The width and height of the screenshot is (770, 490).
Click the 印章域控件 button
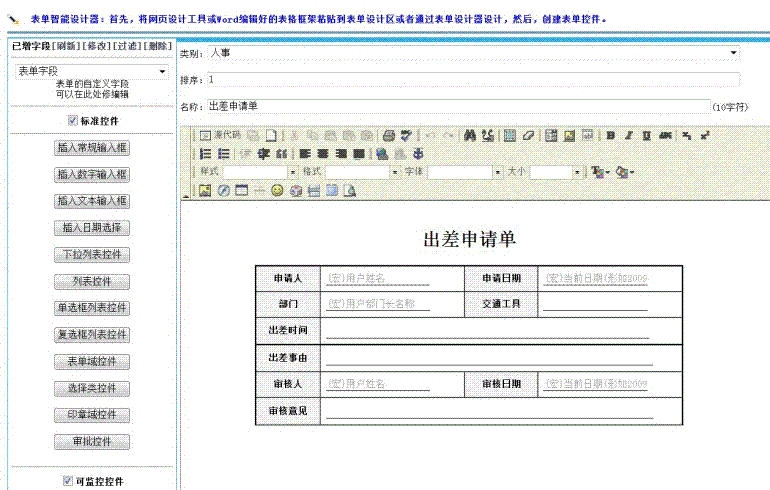tap(92, 415)
